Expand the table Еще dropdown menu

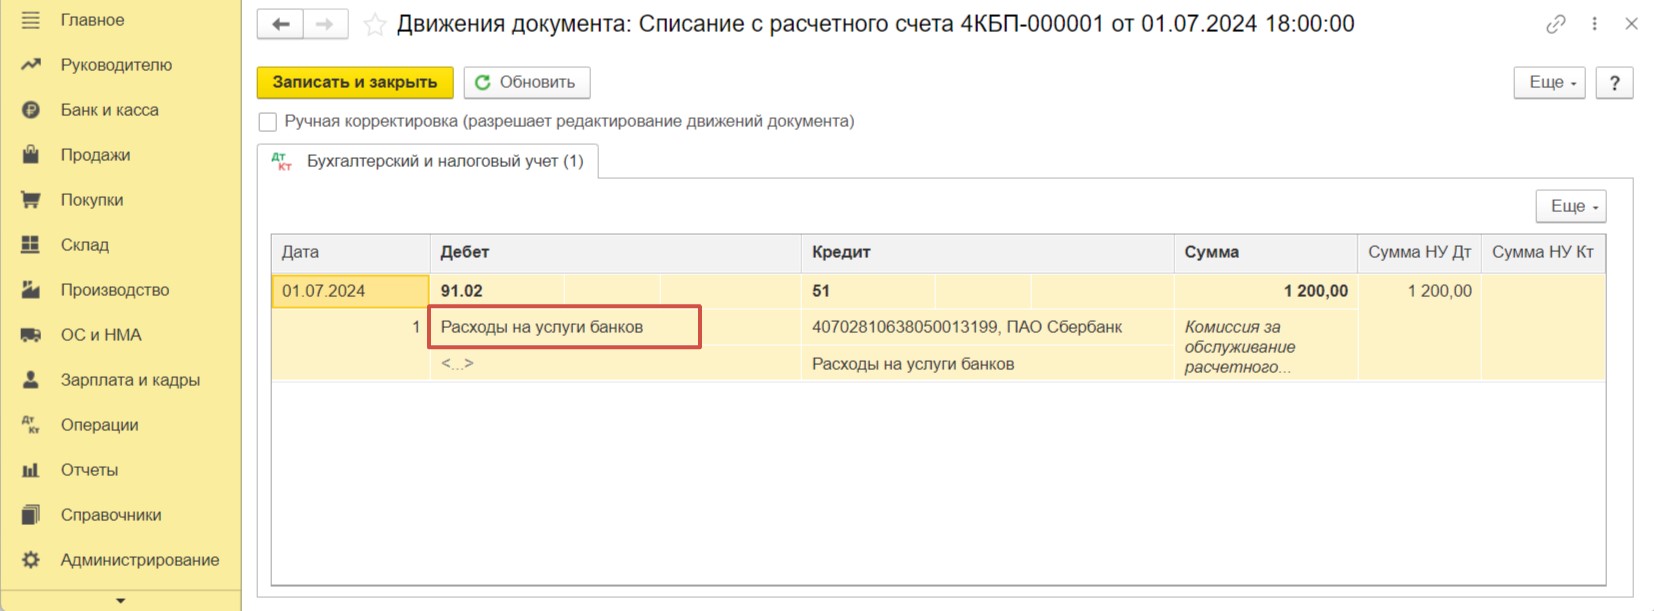[x=1571, y=206]
